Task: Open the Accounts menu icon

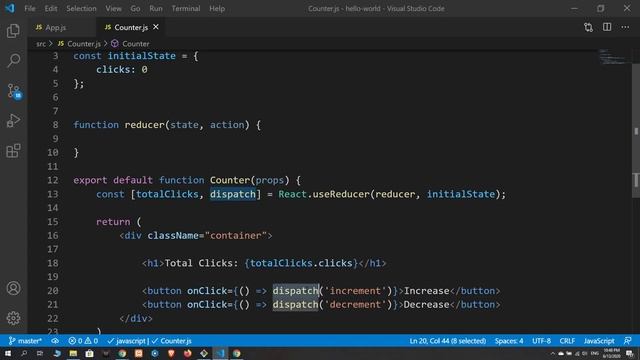Action: [x=13, y=288]
